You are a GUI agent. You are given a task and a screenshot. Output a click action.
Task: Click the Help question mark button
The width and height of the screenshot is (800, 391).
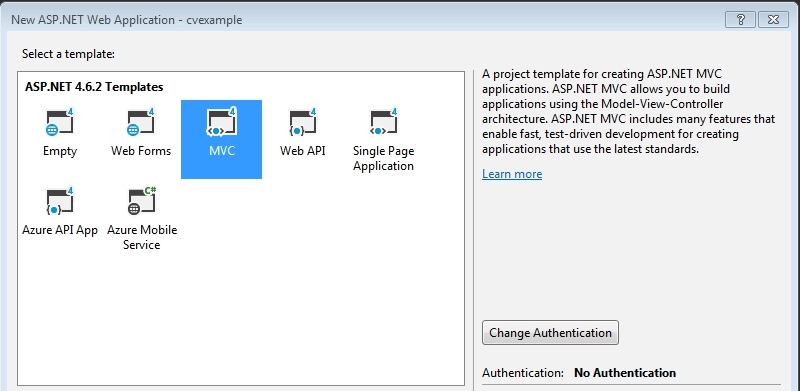(740, 20)
